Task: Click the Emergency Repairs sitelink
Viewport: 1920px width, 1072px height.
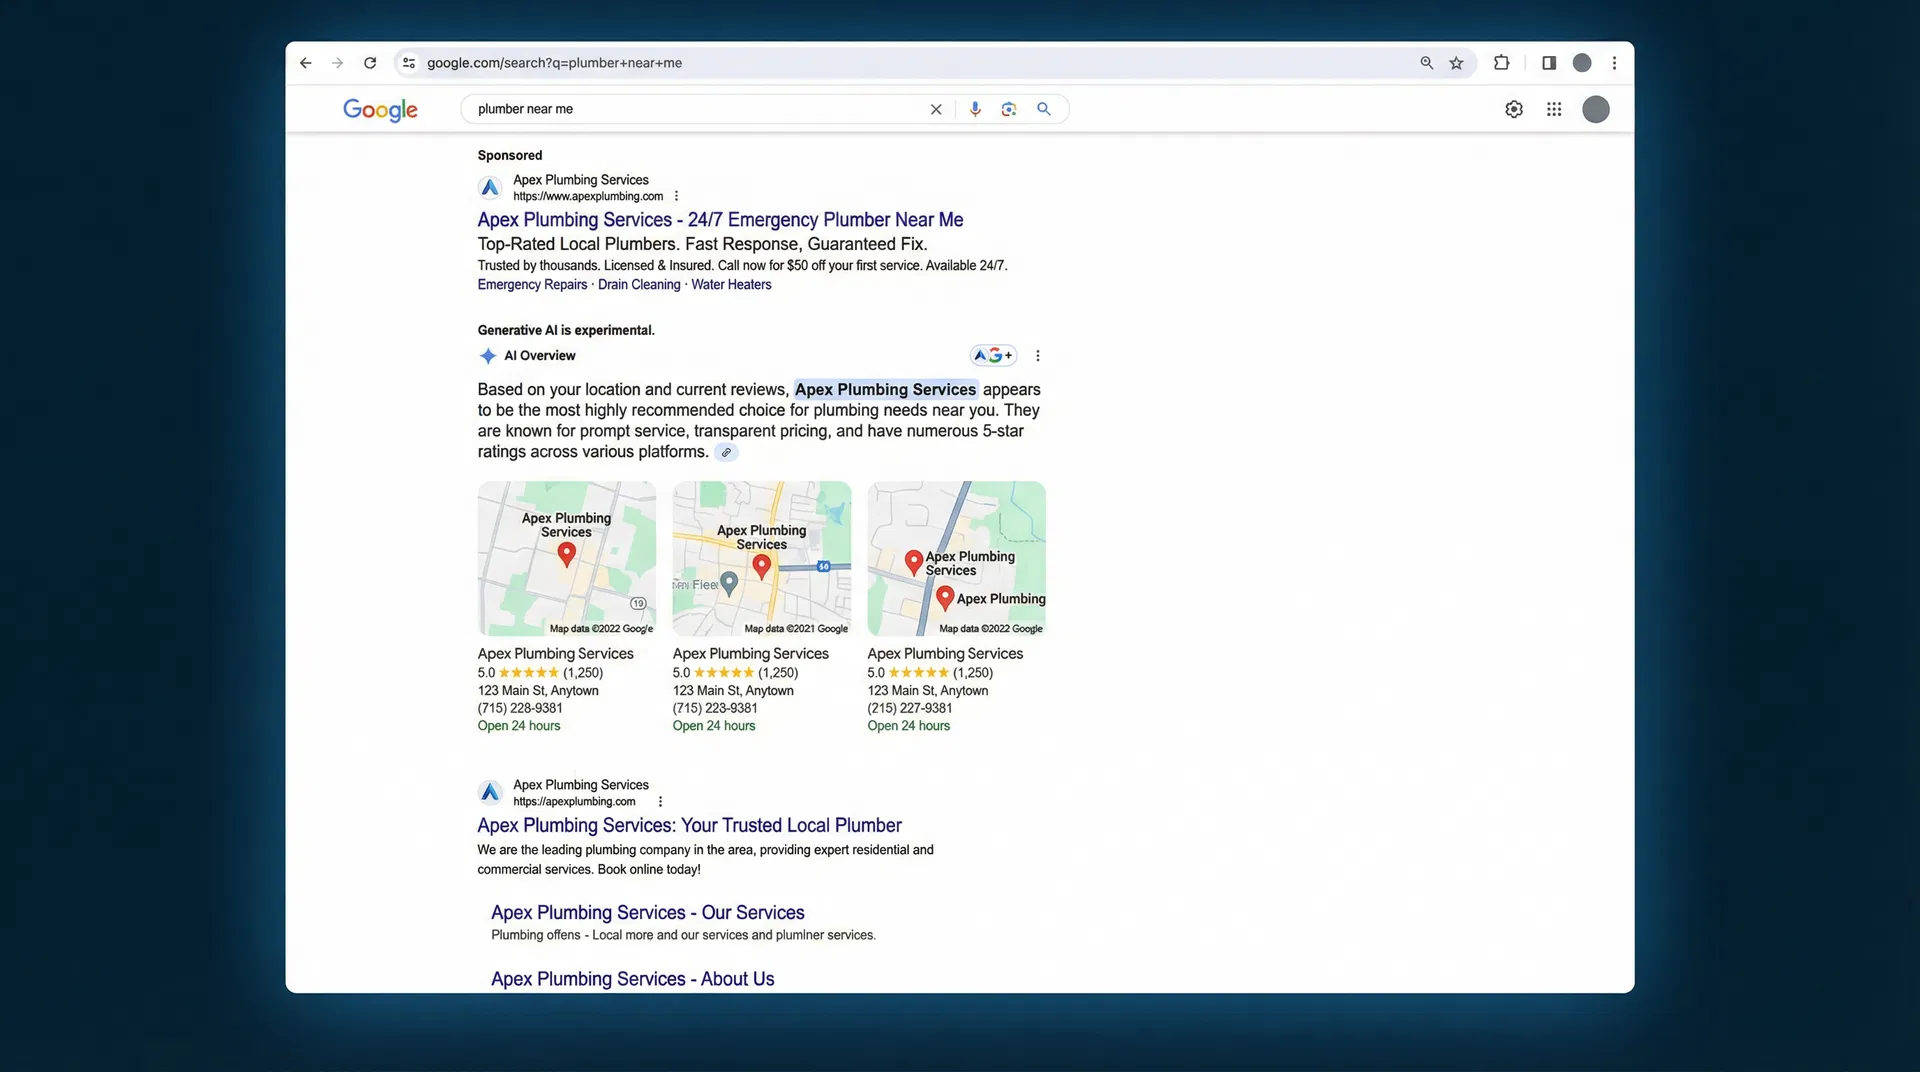Action: coord(532,284)
